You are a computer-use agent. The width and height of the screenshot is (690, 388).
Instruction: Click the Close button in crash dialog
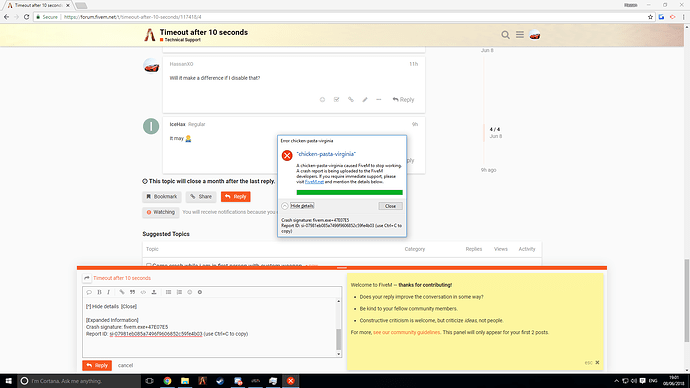tap(390, 206)
